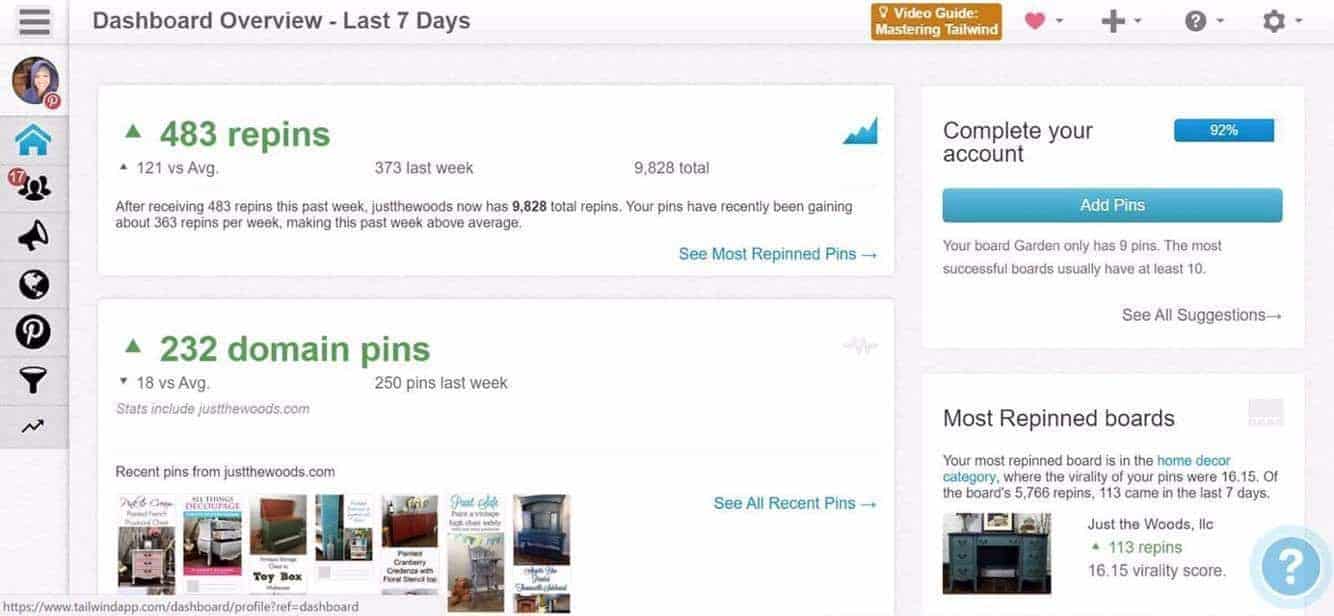Open the megaphone Publisher icon
1334x616 pixels.
(33, 236)
